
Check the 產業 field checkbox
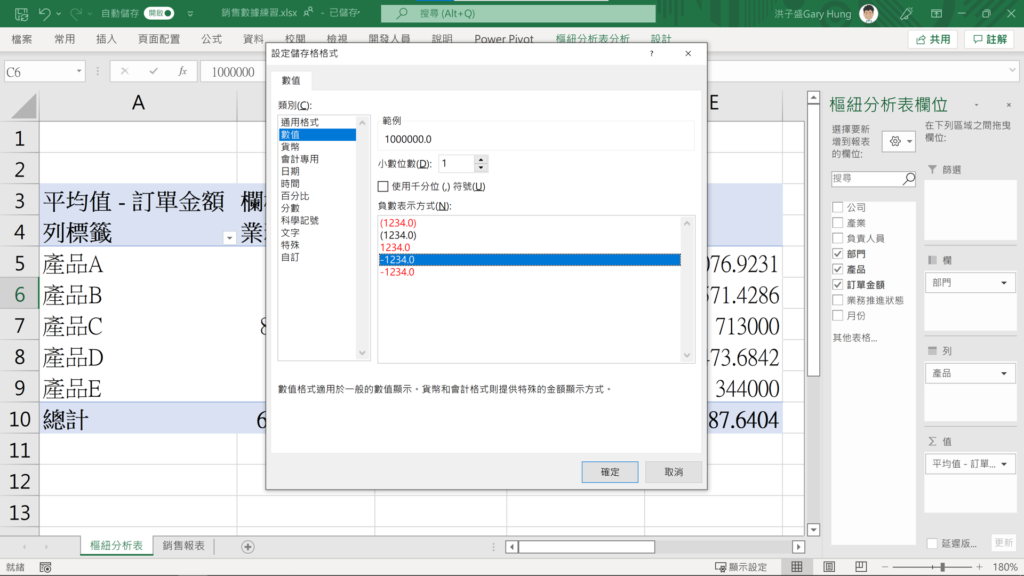point(838,223)
